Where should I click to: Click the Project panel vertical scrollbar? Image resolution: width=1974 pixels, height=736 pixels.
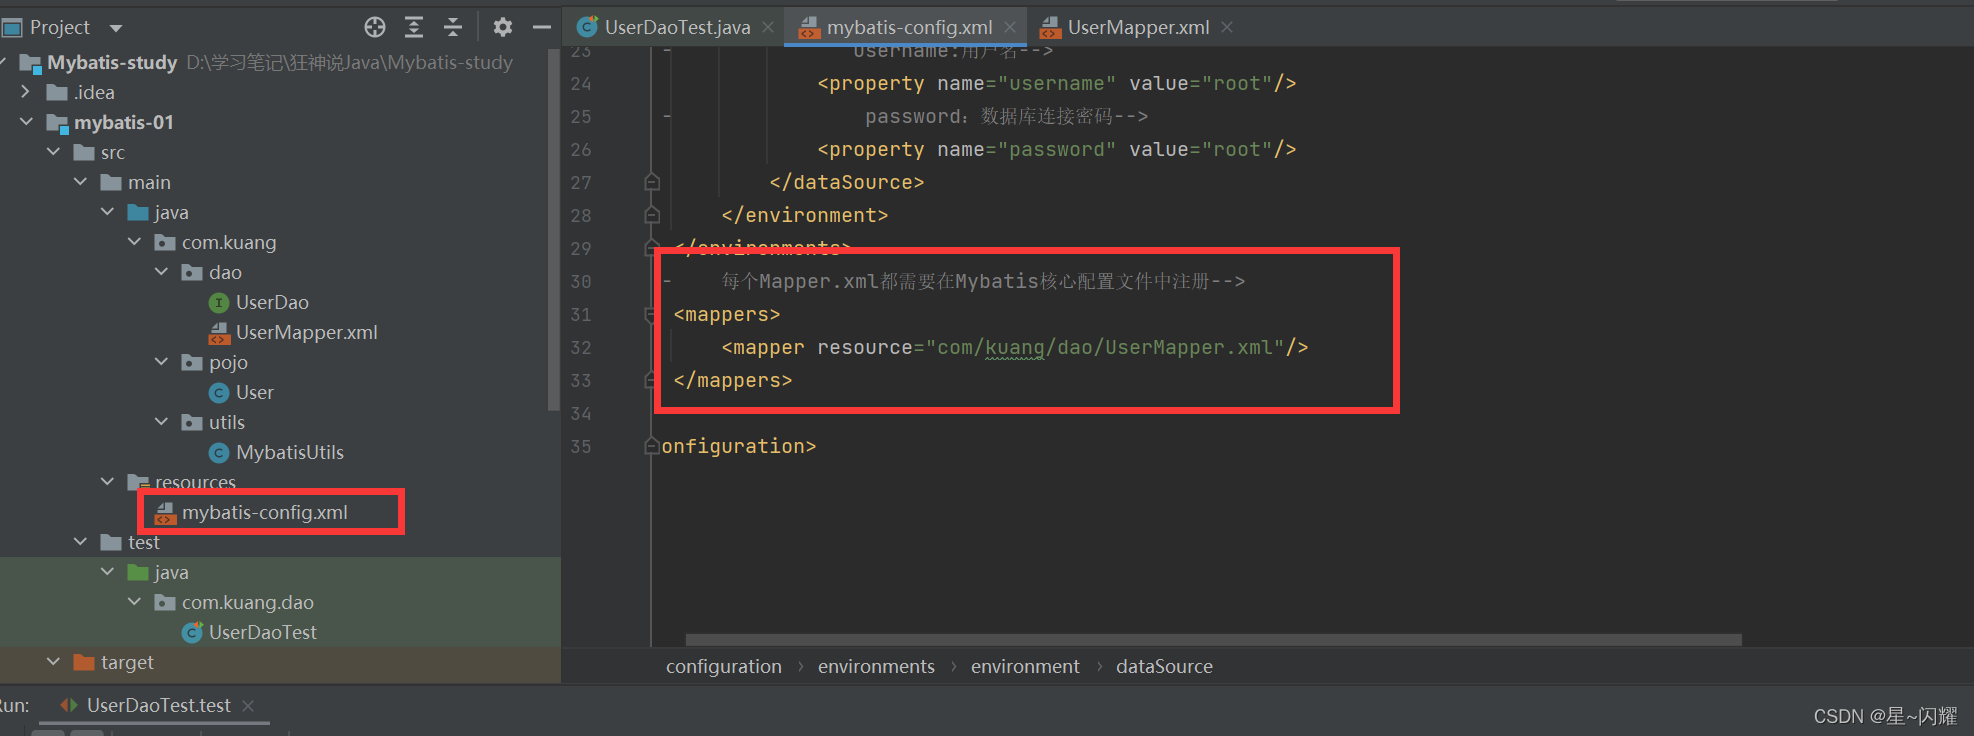click(554, 230)
